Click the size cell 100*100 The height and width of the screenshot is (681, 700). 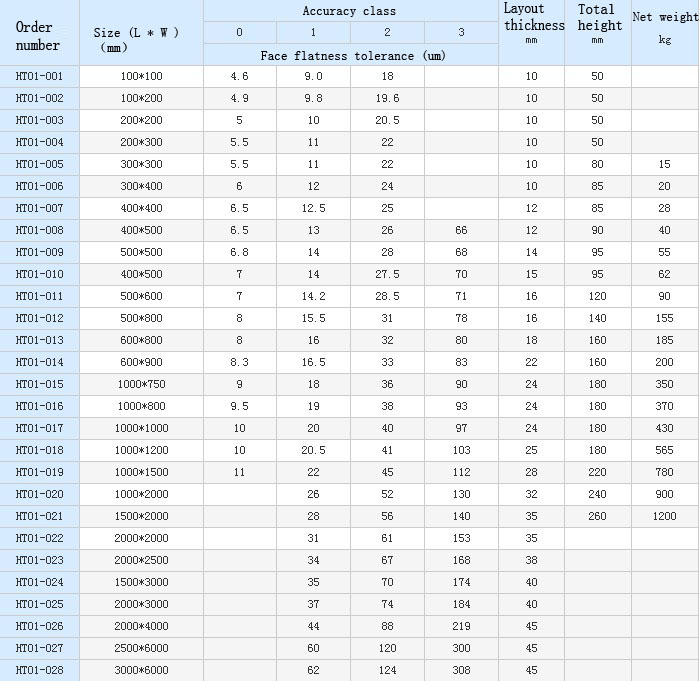142,76
